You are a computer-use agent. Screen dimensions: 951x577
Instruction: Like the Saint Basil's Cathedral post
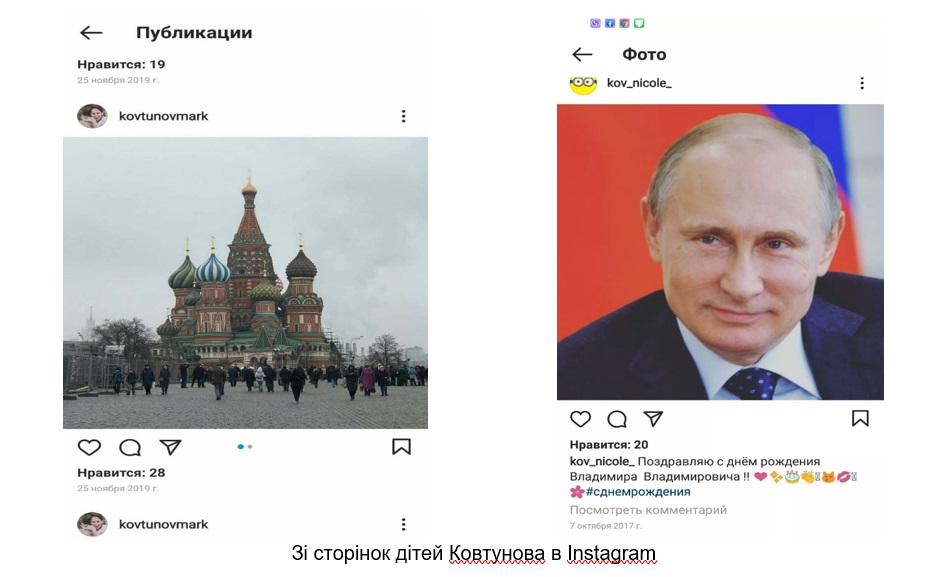pyautogui.click(x=89, y=448)
